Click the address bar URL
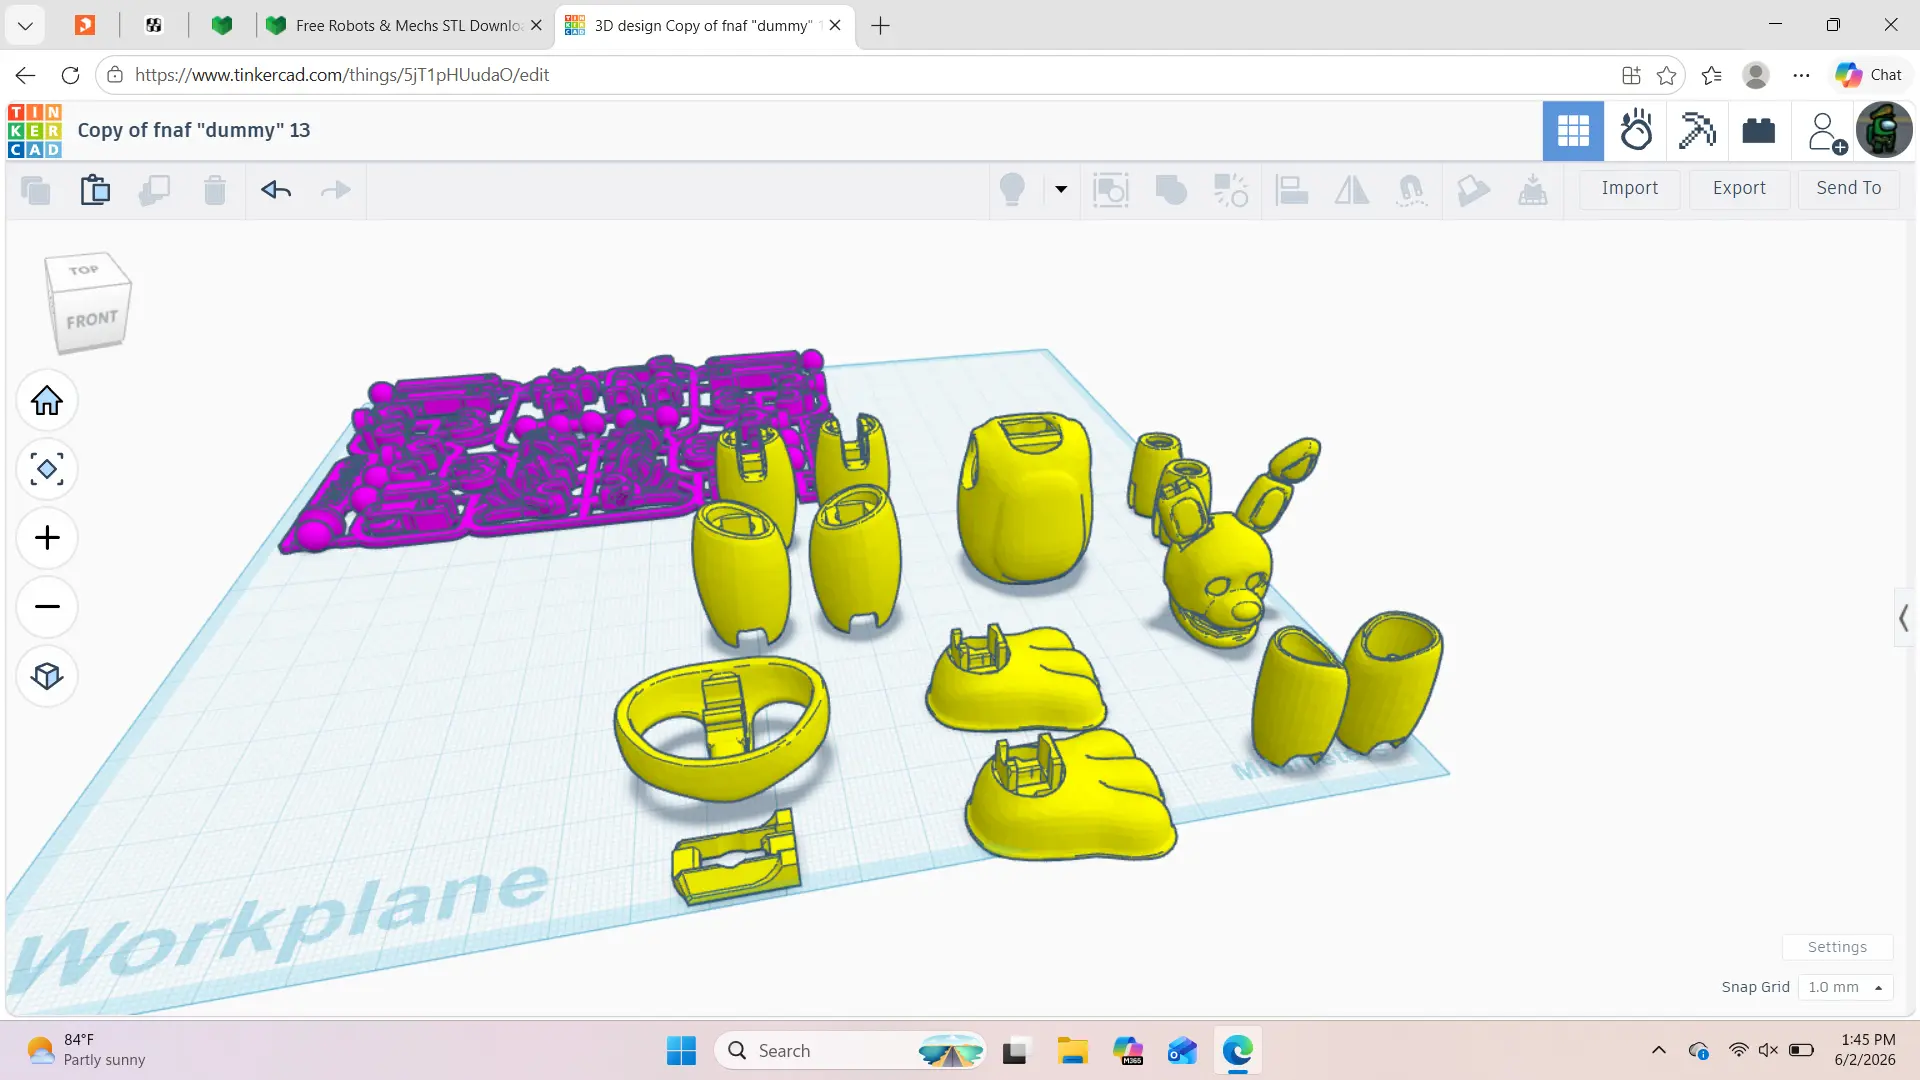 [x=342, y=75]
